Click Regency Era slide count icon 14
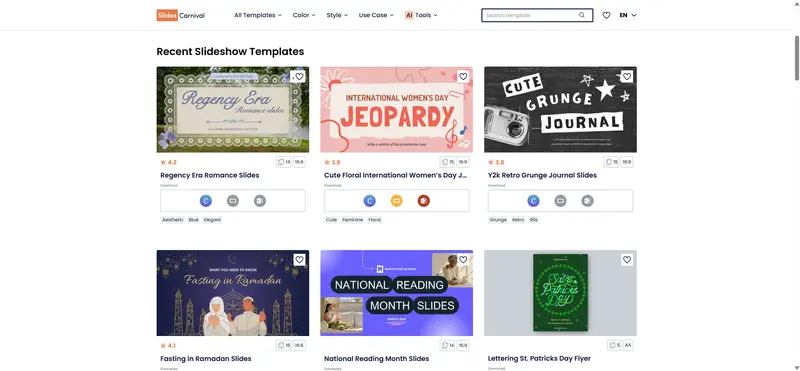This screenshot has height=371, width=800. (x=284, y=162)
